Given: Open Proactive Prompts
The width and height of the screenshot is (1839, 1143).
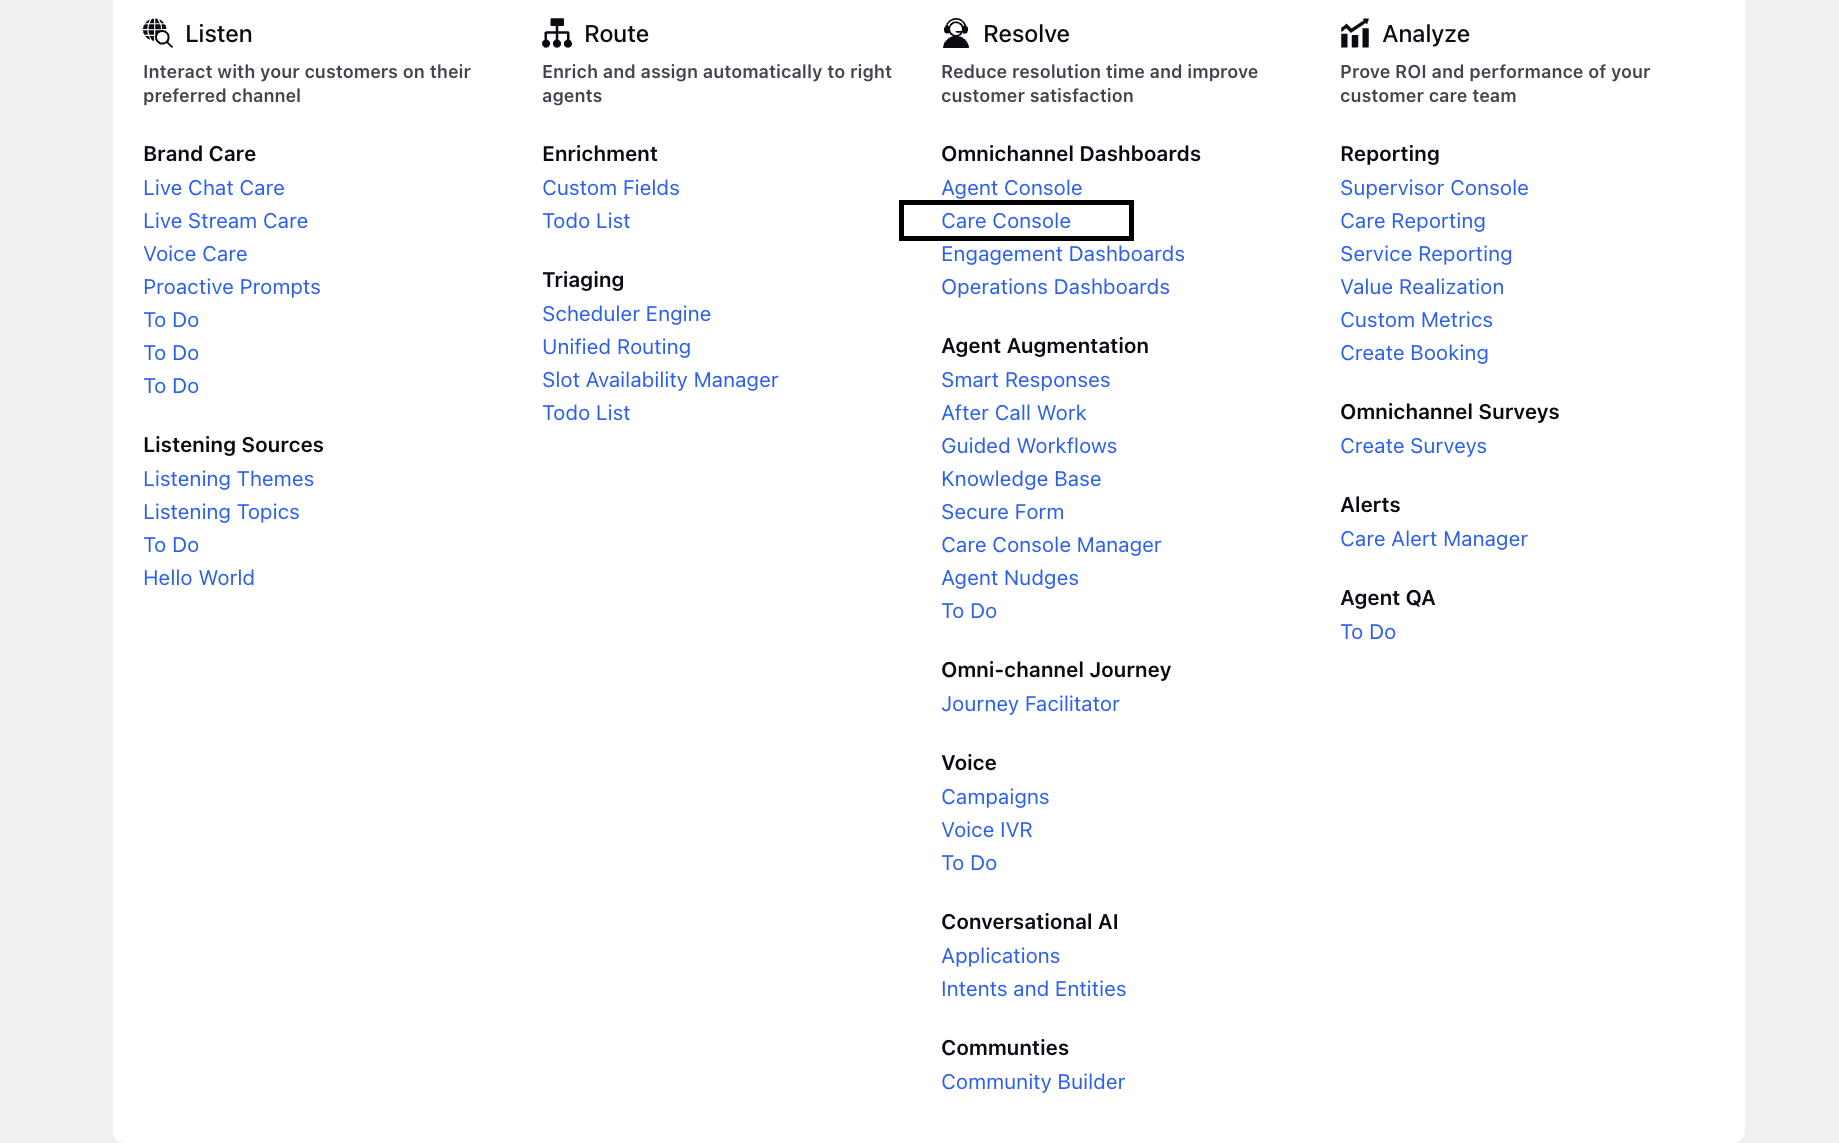Looking at the screenshot, I should (232, 287).
